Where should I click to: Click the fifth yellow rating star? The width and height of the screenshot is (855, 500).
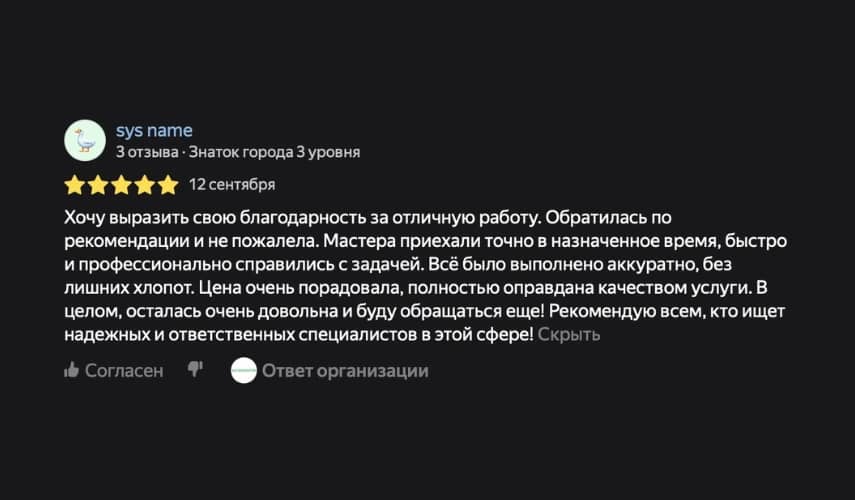coord(168,185)
